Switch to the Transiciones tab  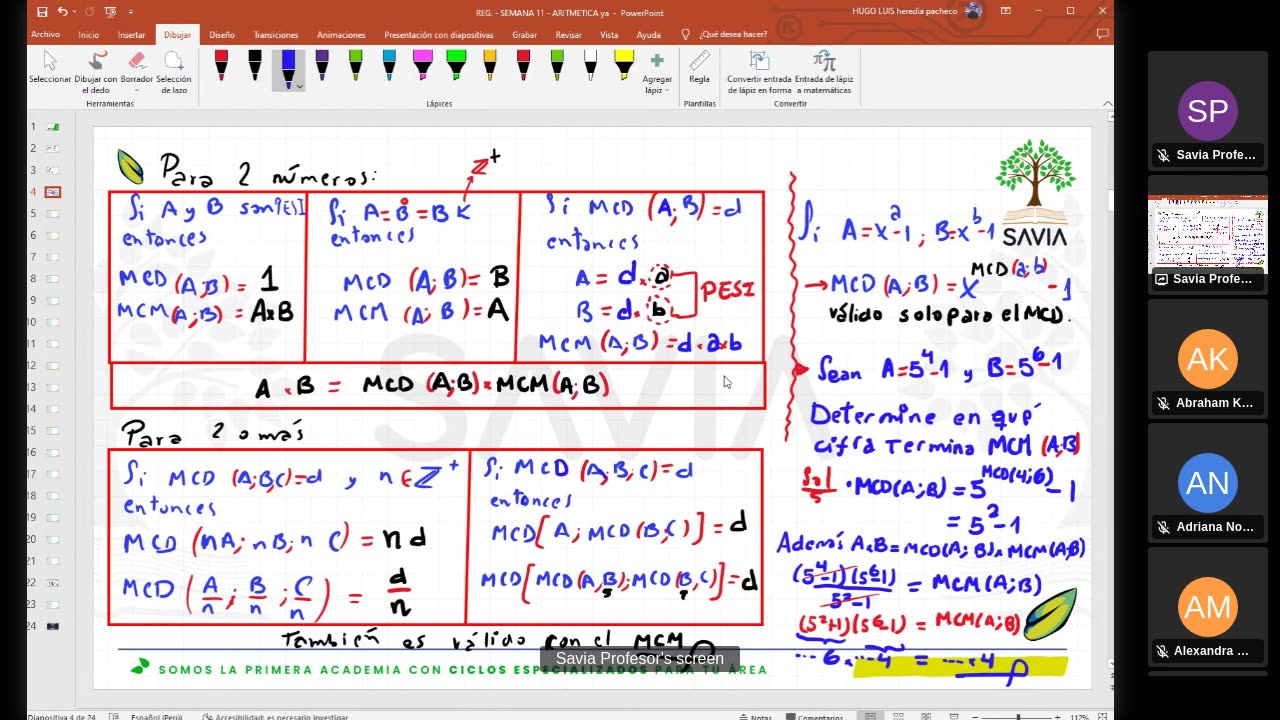[x=276, y=34]
